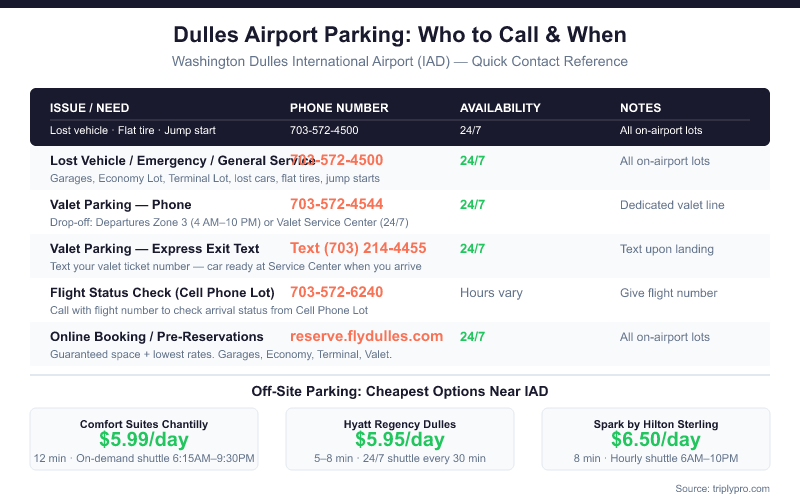
Task: Tap the Text (703) 214-4455 express exit number
Action: click(x=358, y=248)
